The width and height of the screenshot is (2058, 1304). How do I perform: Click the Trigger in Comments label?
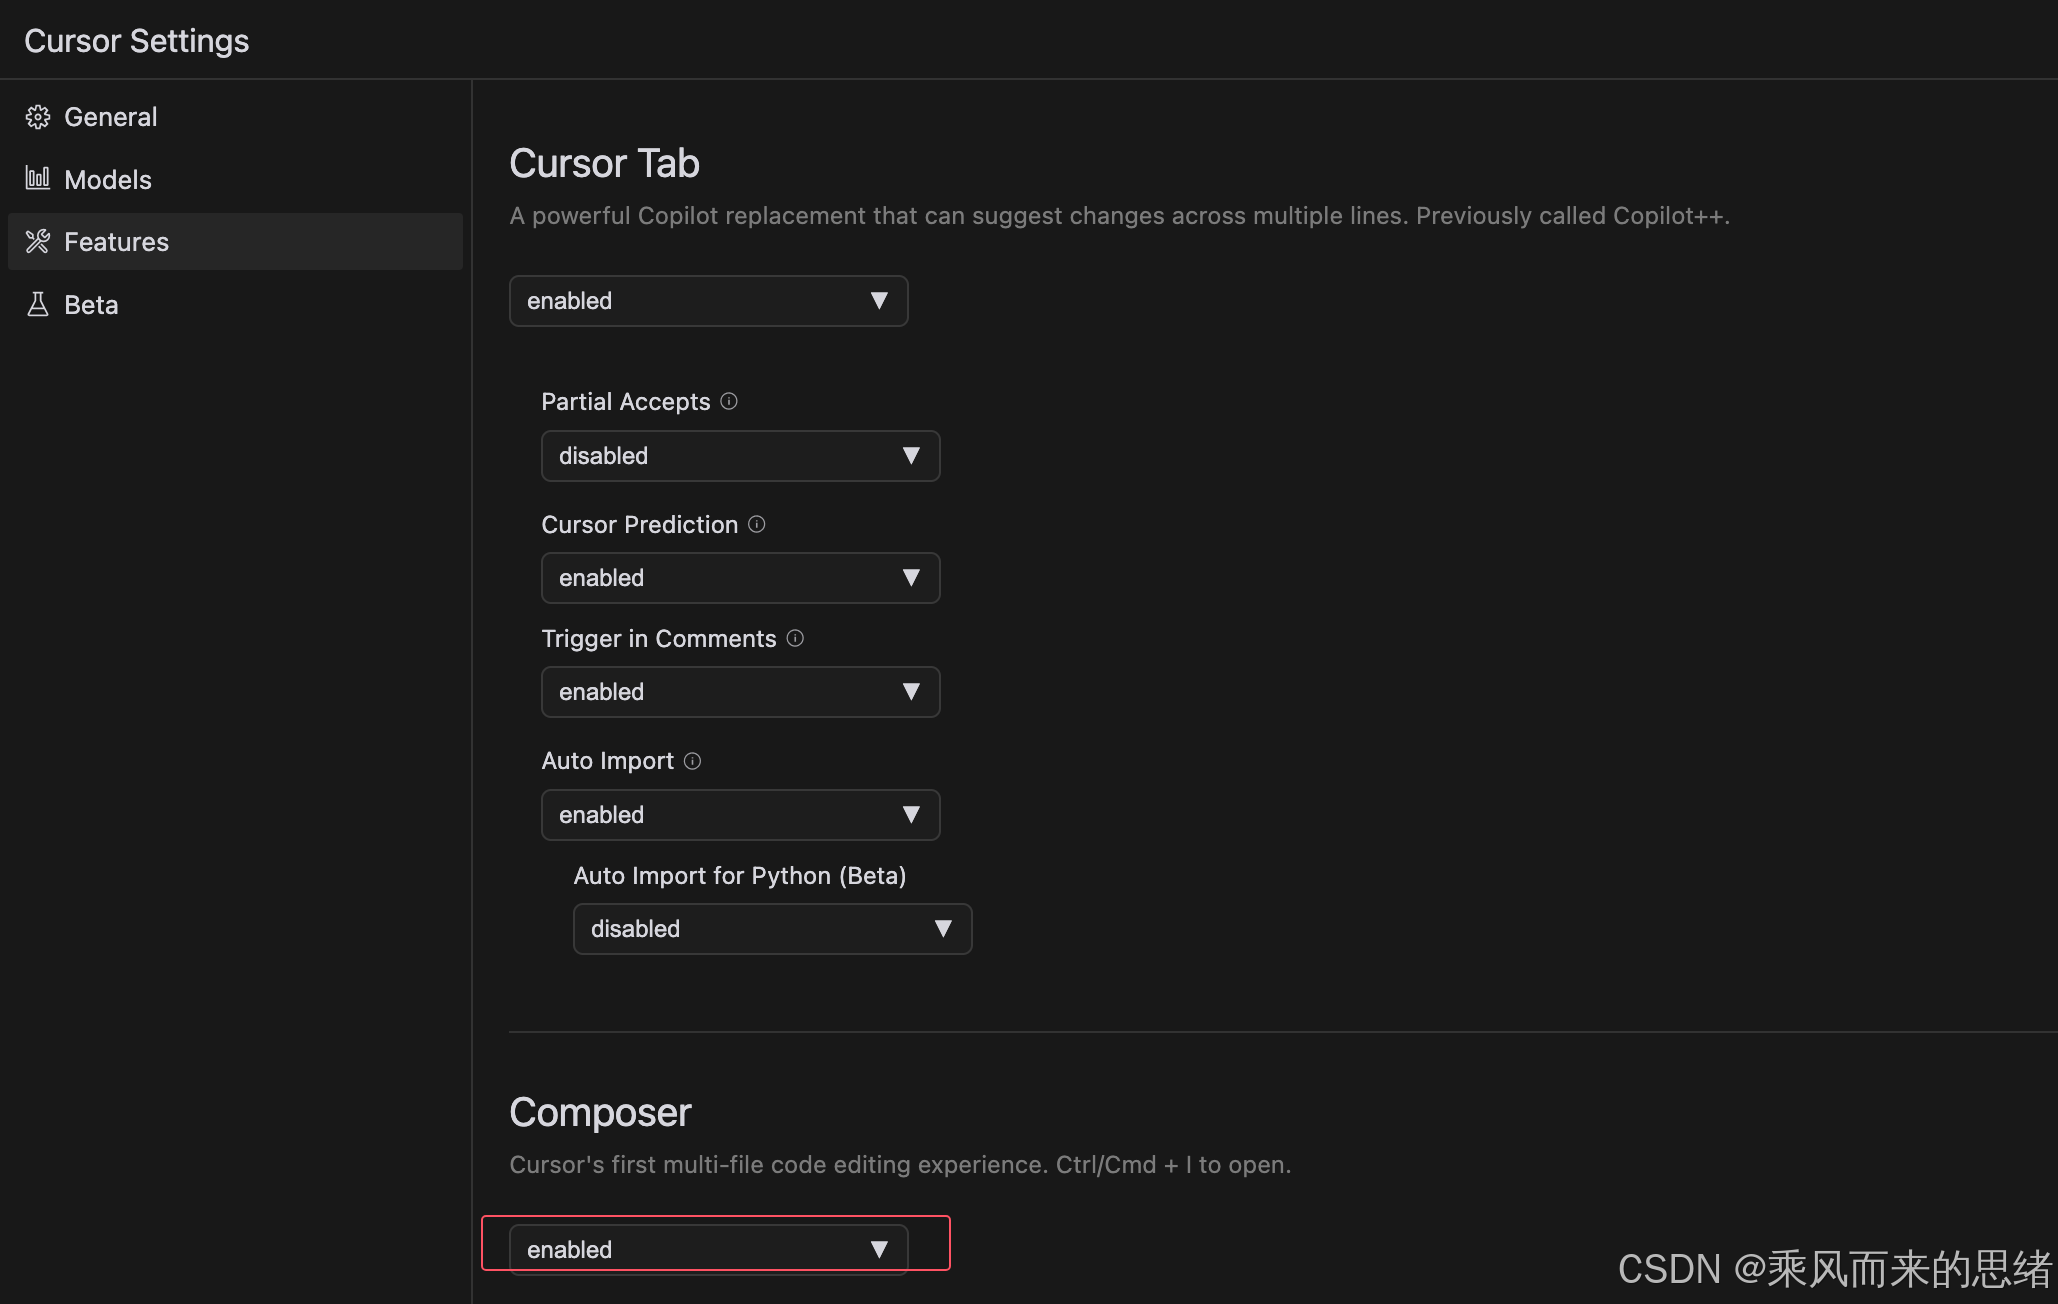[x=659, y=638]
